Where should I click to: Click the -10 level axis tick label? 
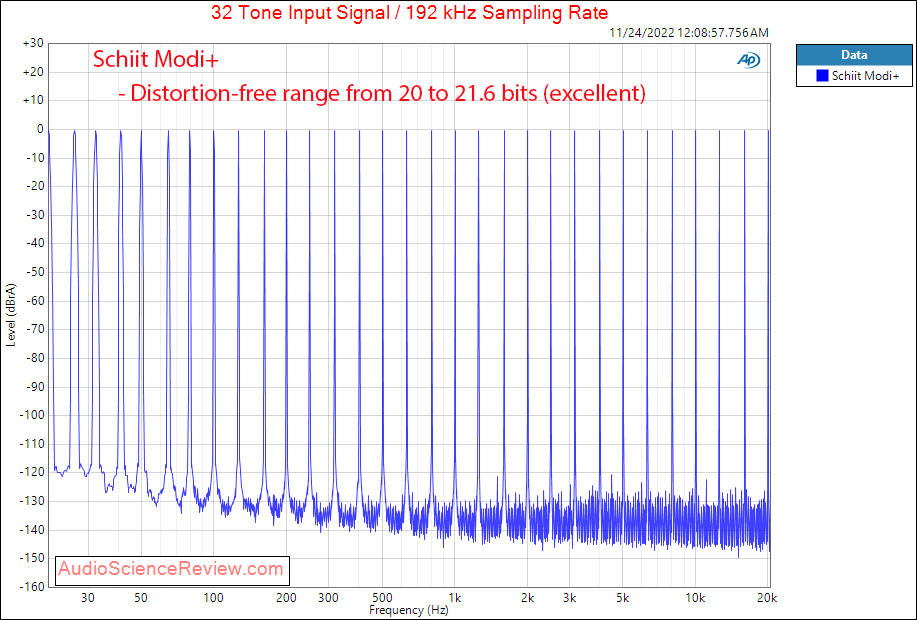34,158
